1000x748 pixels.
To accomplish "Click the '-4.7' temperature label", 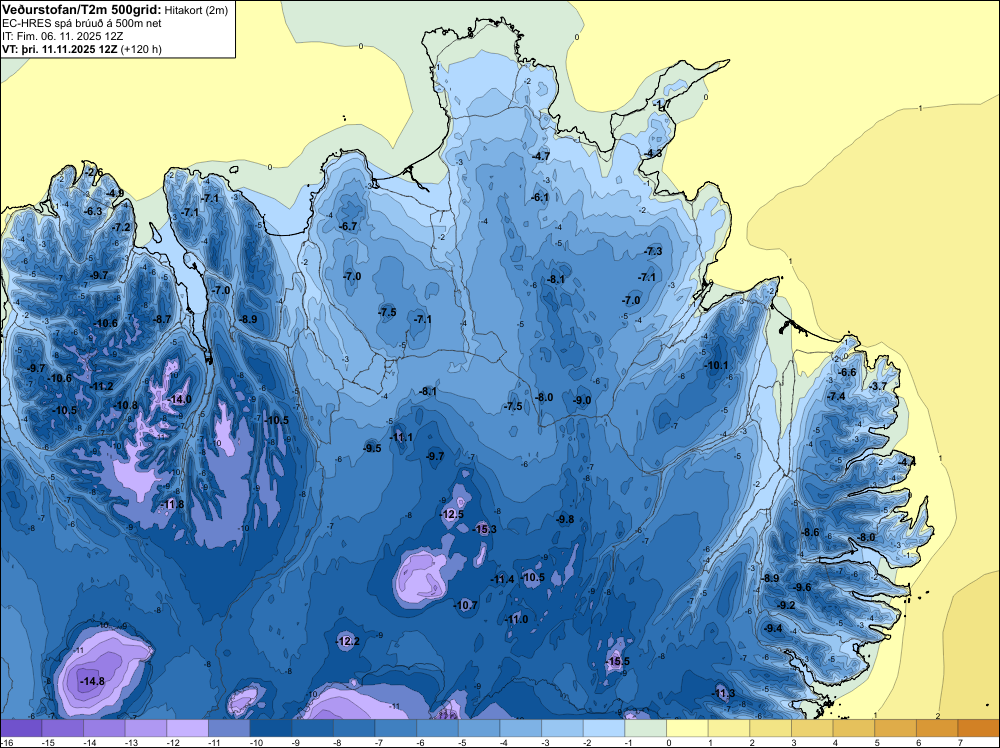I will pos(541,156).
